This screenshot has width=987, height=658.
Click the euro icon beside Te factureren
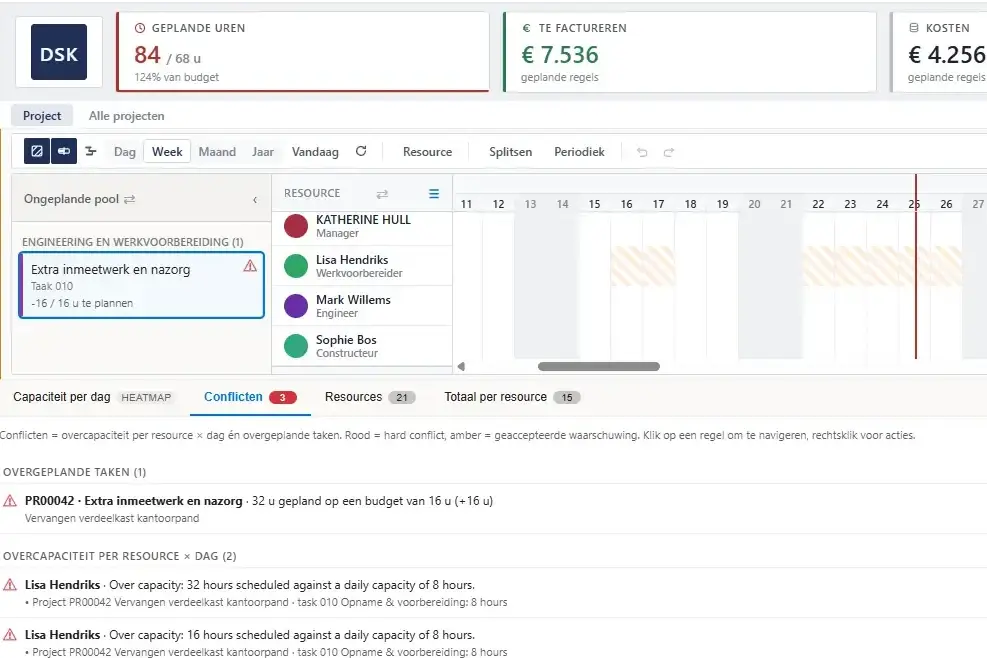(x=526, y=28)
